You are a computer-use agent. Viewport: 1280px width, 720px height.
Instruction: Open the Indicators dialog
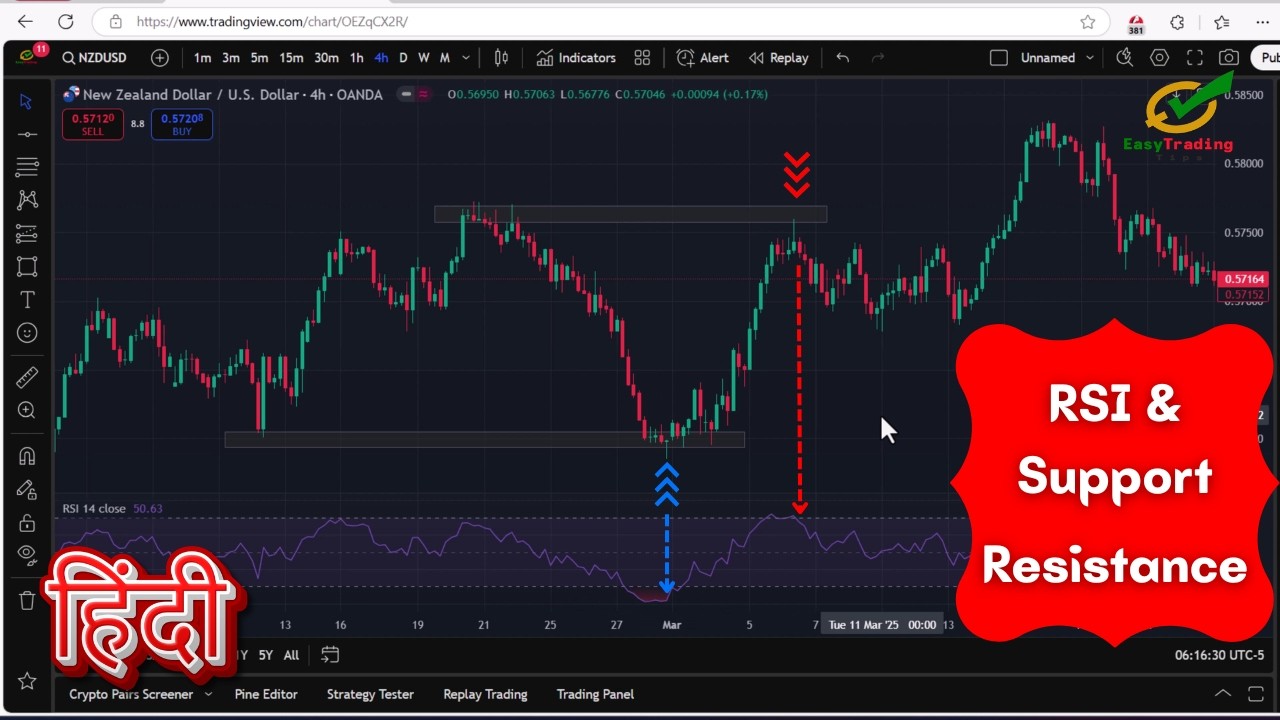[576, 58]
